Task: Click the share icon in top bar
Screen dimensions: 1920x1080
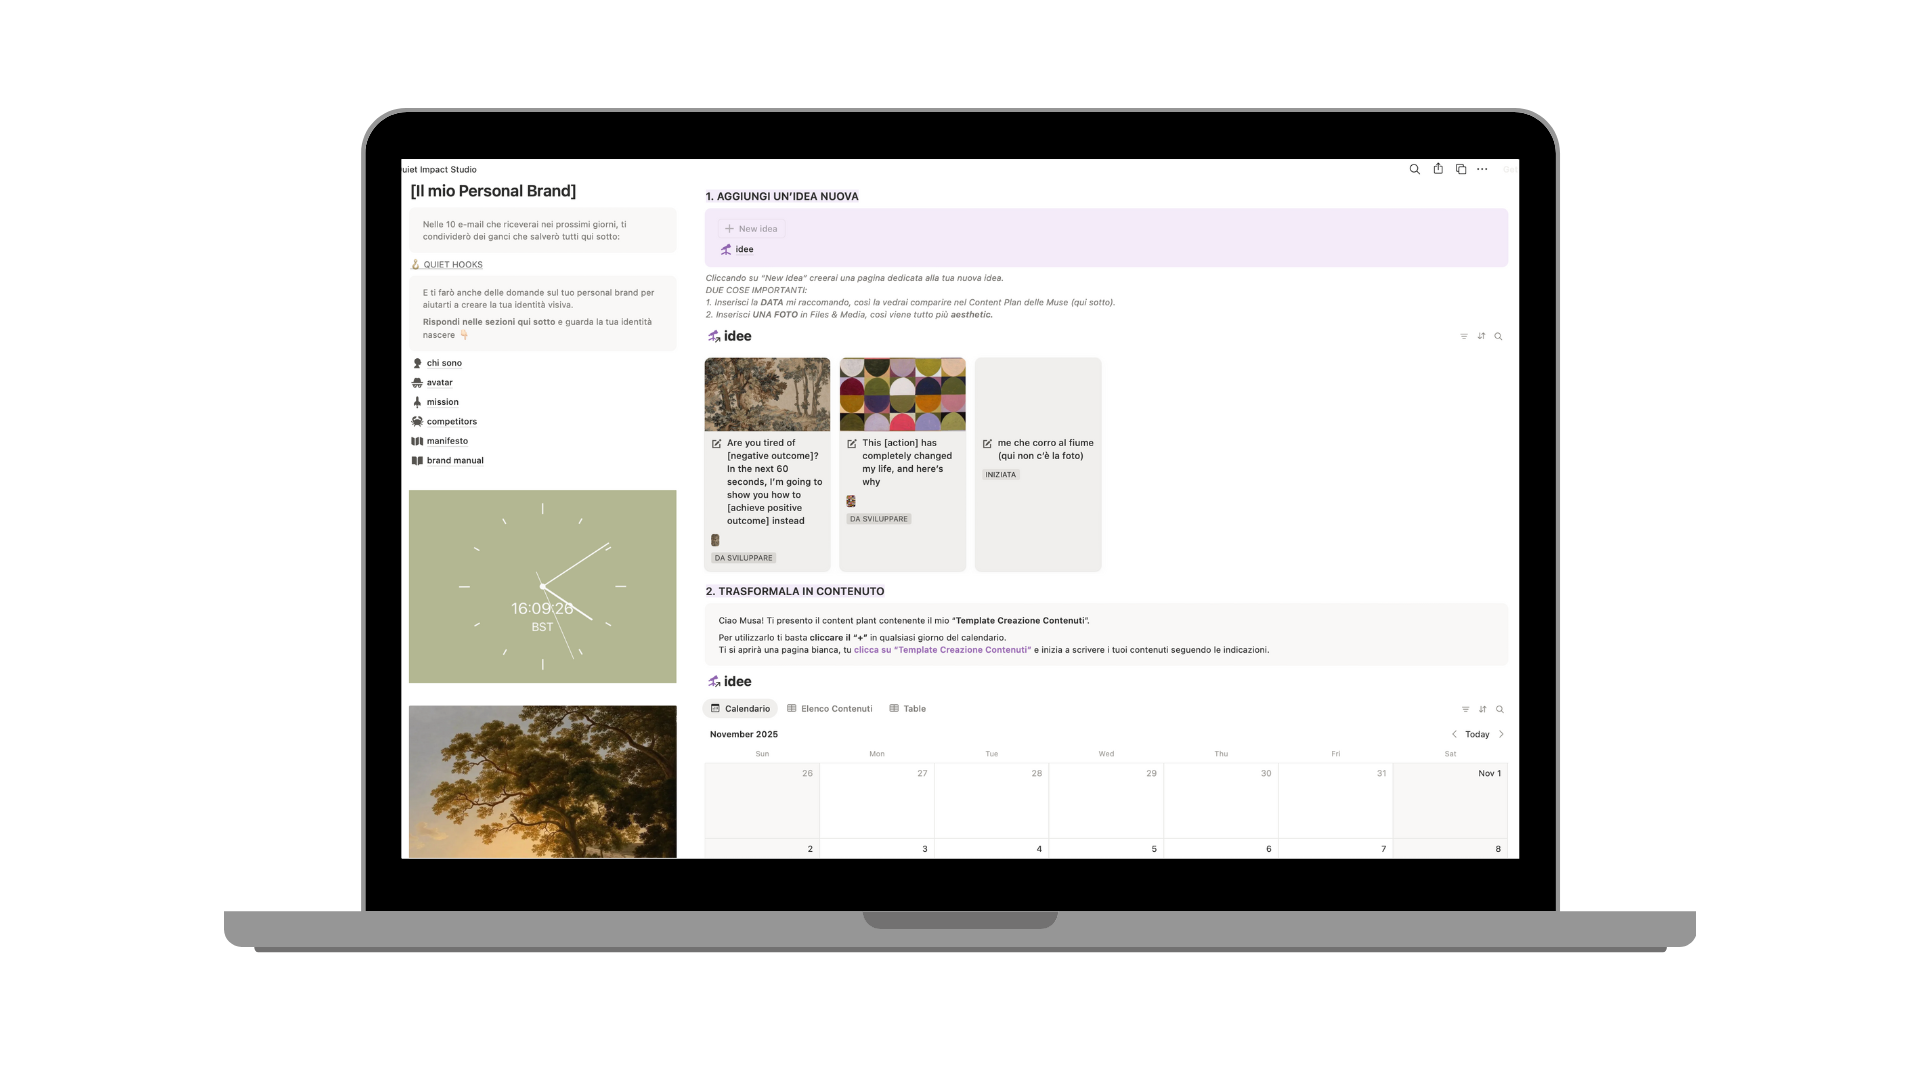Action: click(x=1438, y=169)
